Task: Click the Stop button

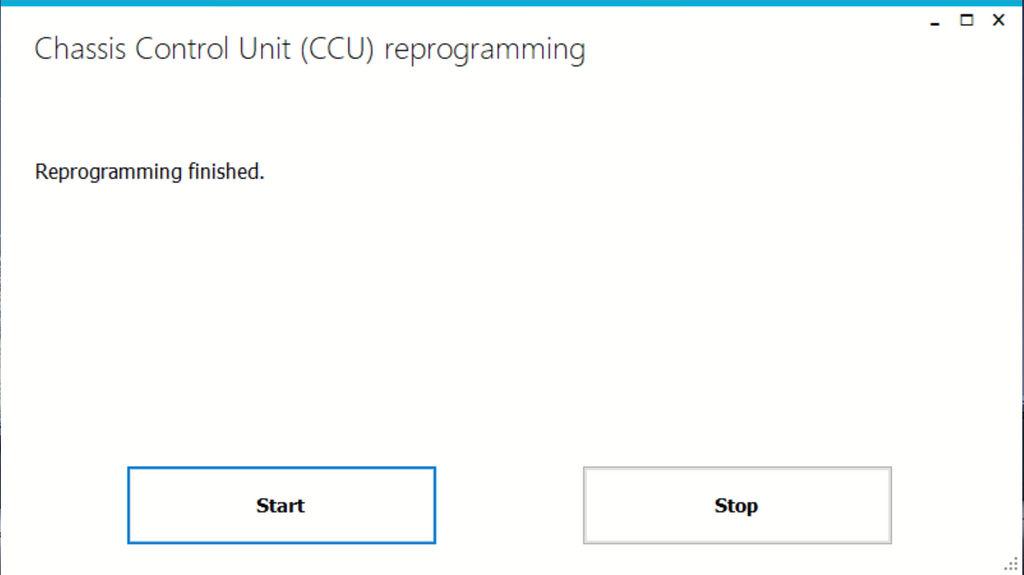Action: pyautogui.click(x=737, y=505)
